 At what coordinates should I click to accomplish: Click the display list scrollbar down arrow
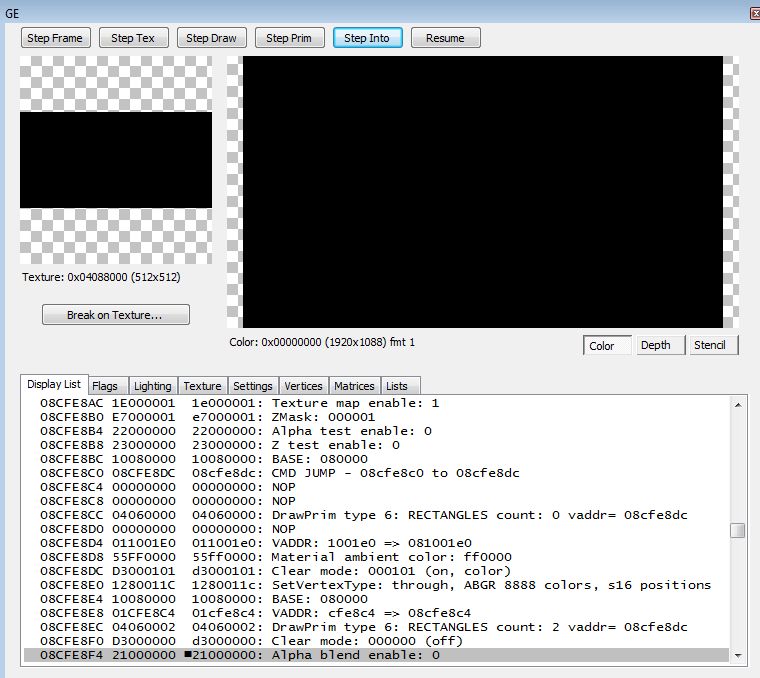point(738,655)
